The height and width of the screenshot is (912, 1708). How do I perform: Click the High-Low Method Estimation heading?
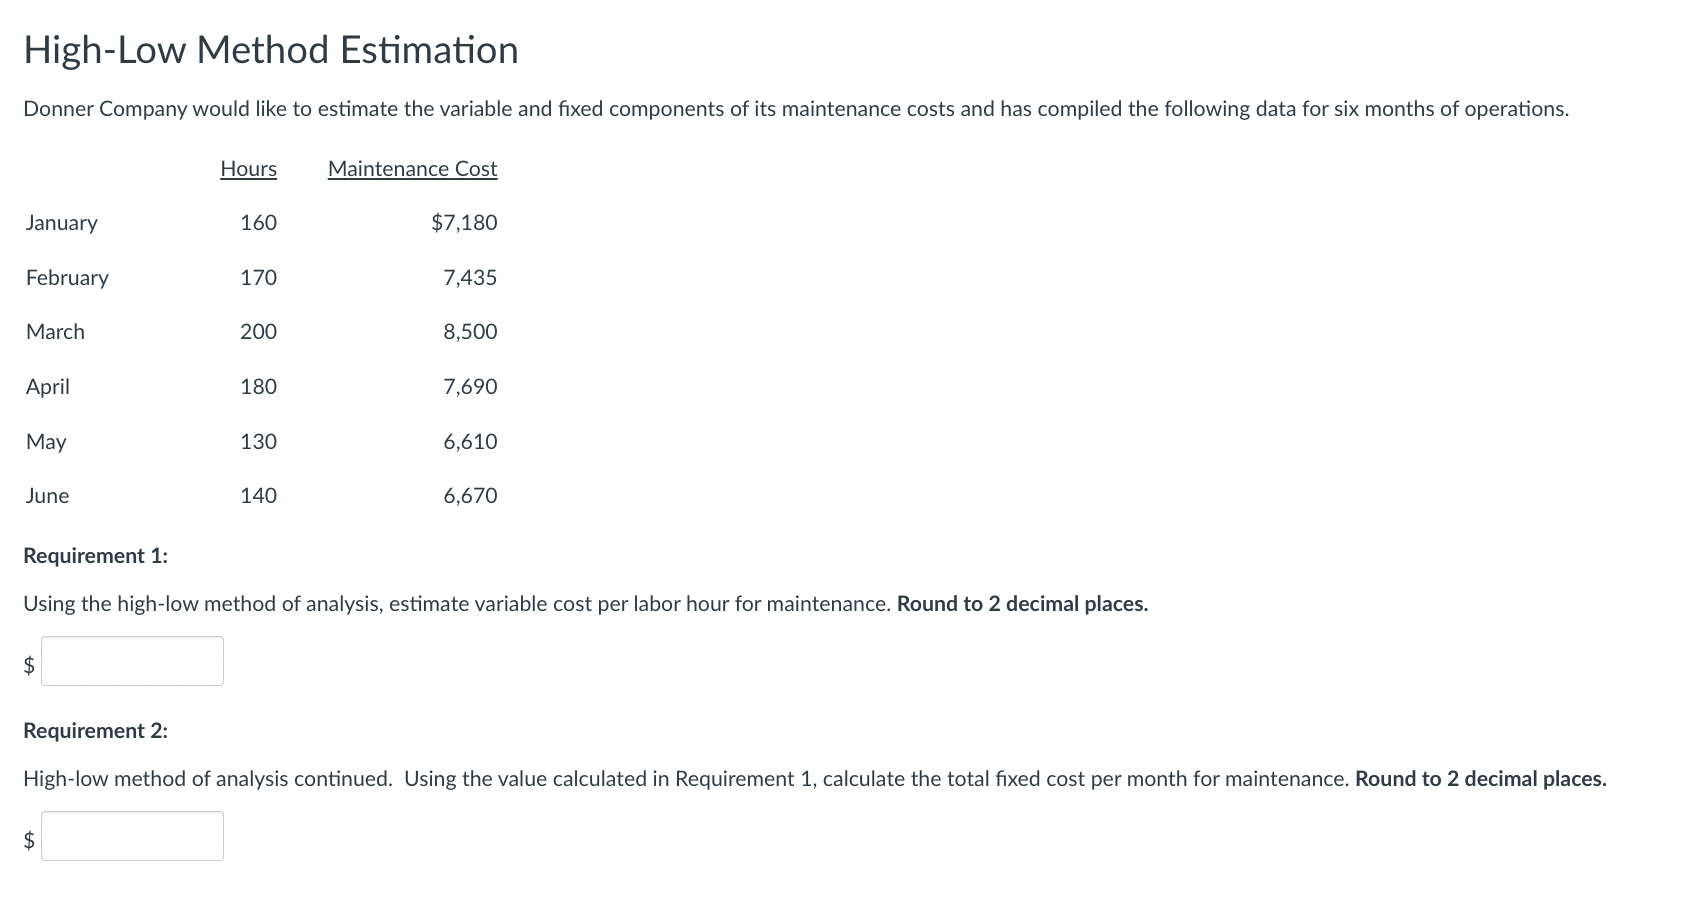pos(271,50)
